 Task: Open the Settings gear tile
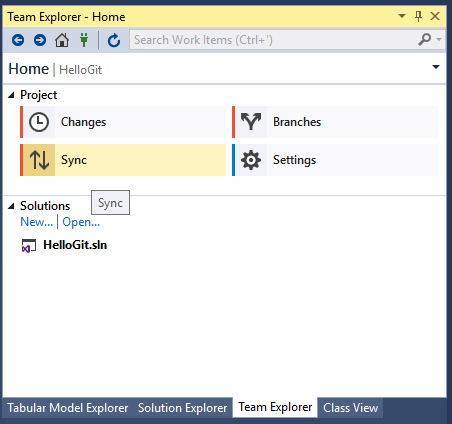point(335,160)
